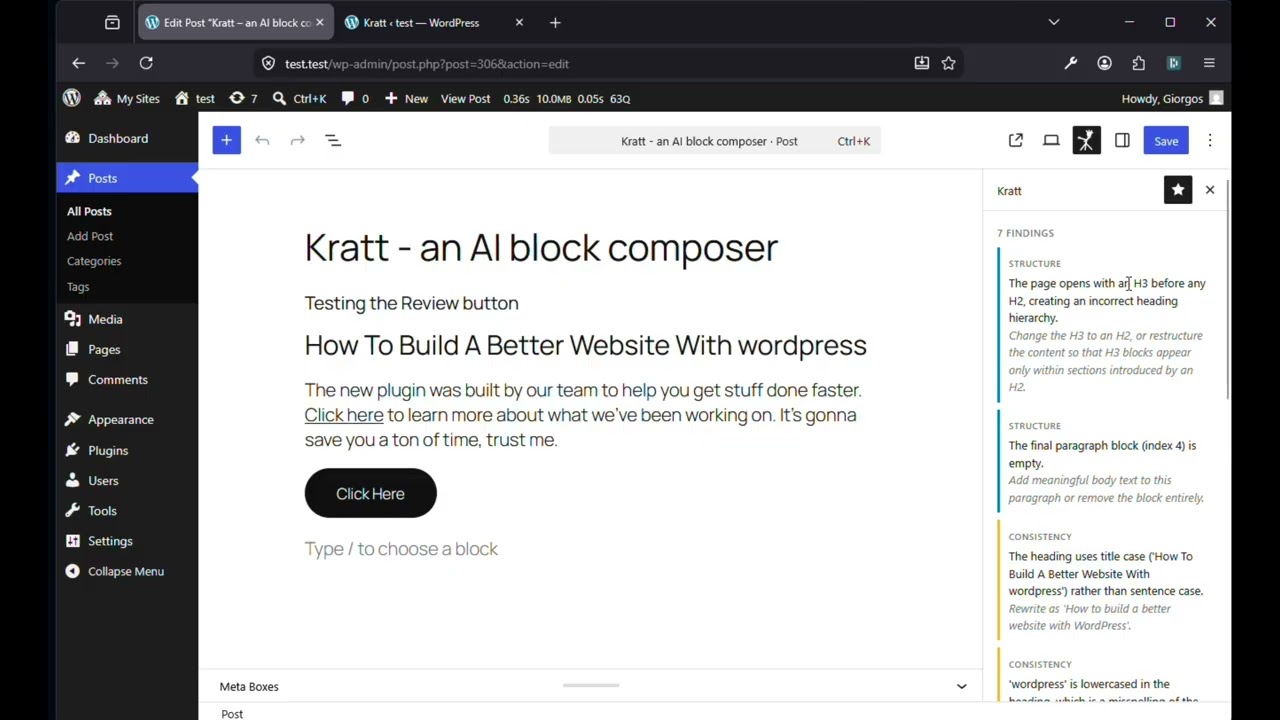The width and height of the screenshot is (1280, 720).
Task: Open the WordPress logo in admin bar
Action: coord(71,98)
